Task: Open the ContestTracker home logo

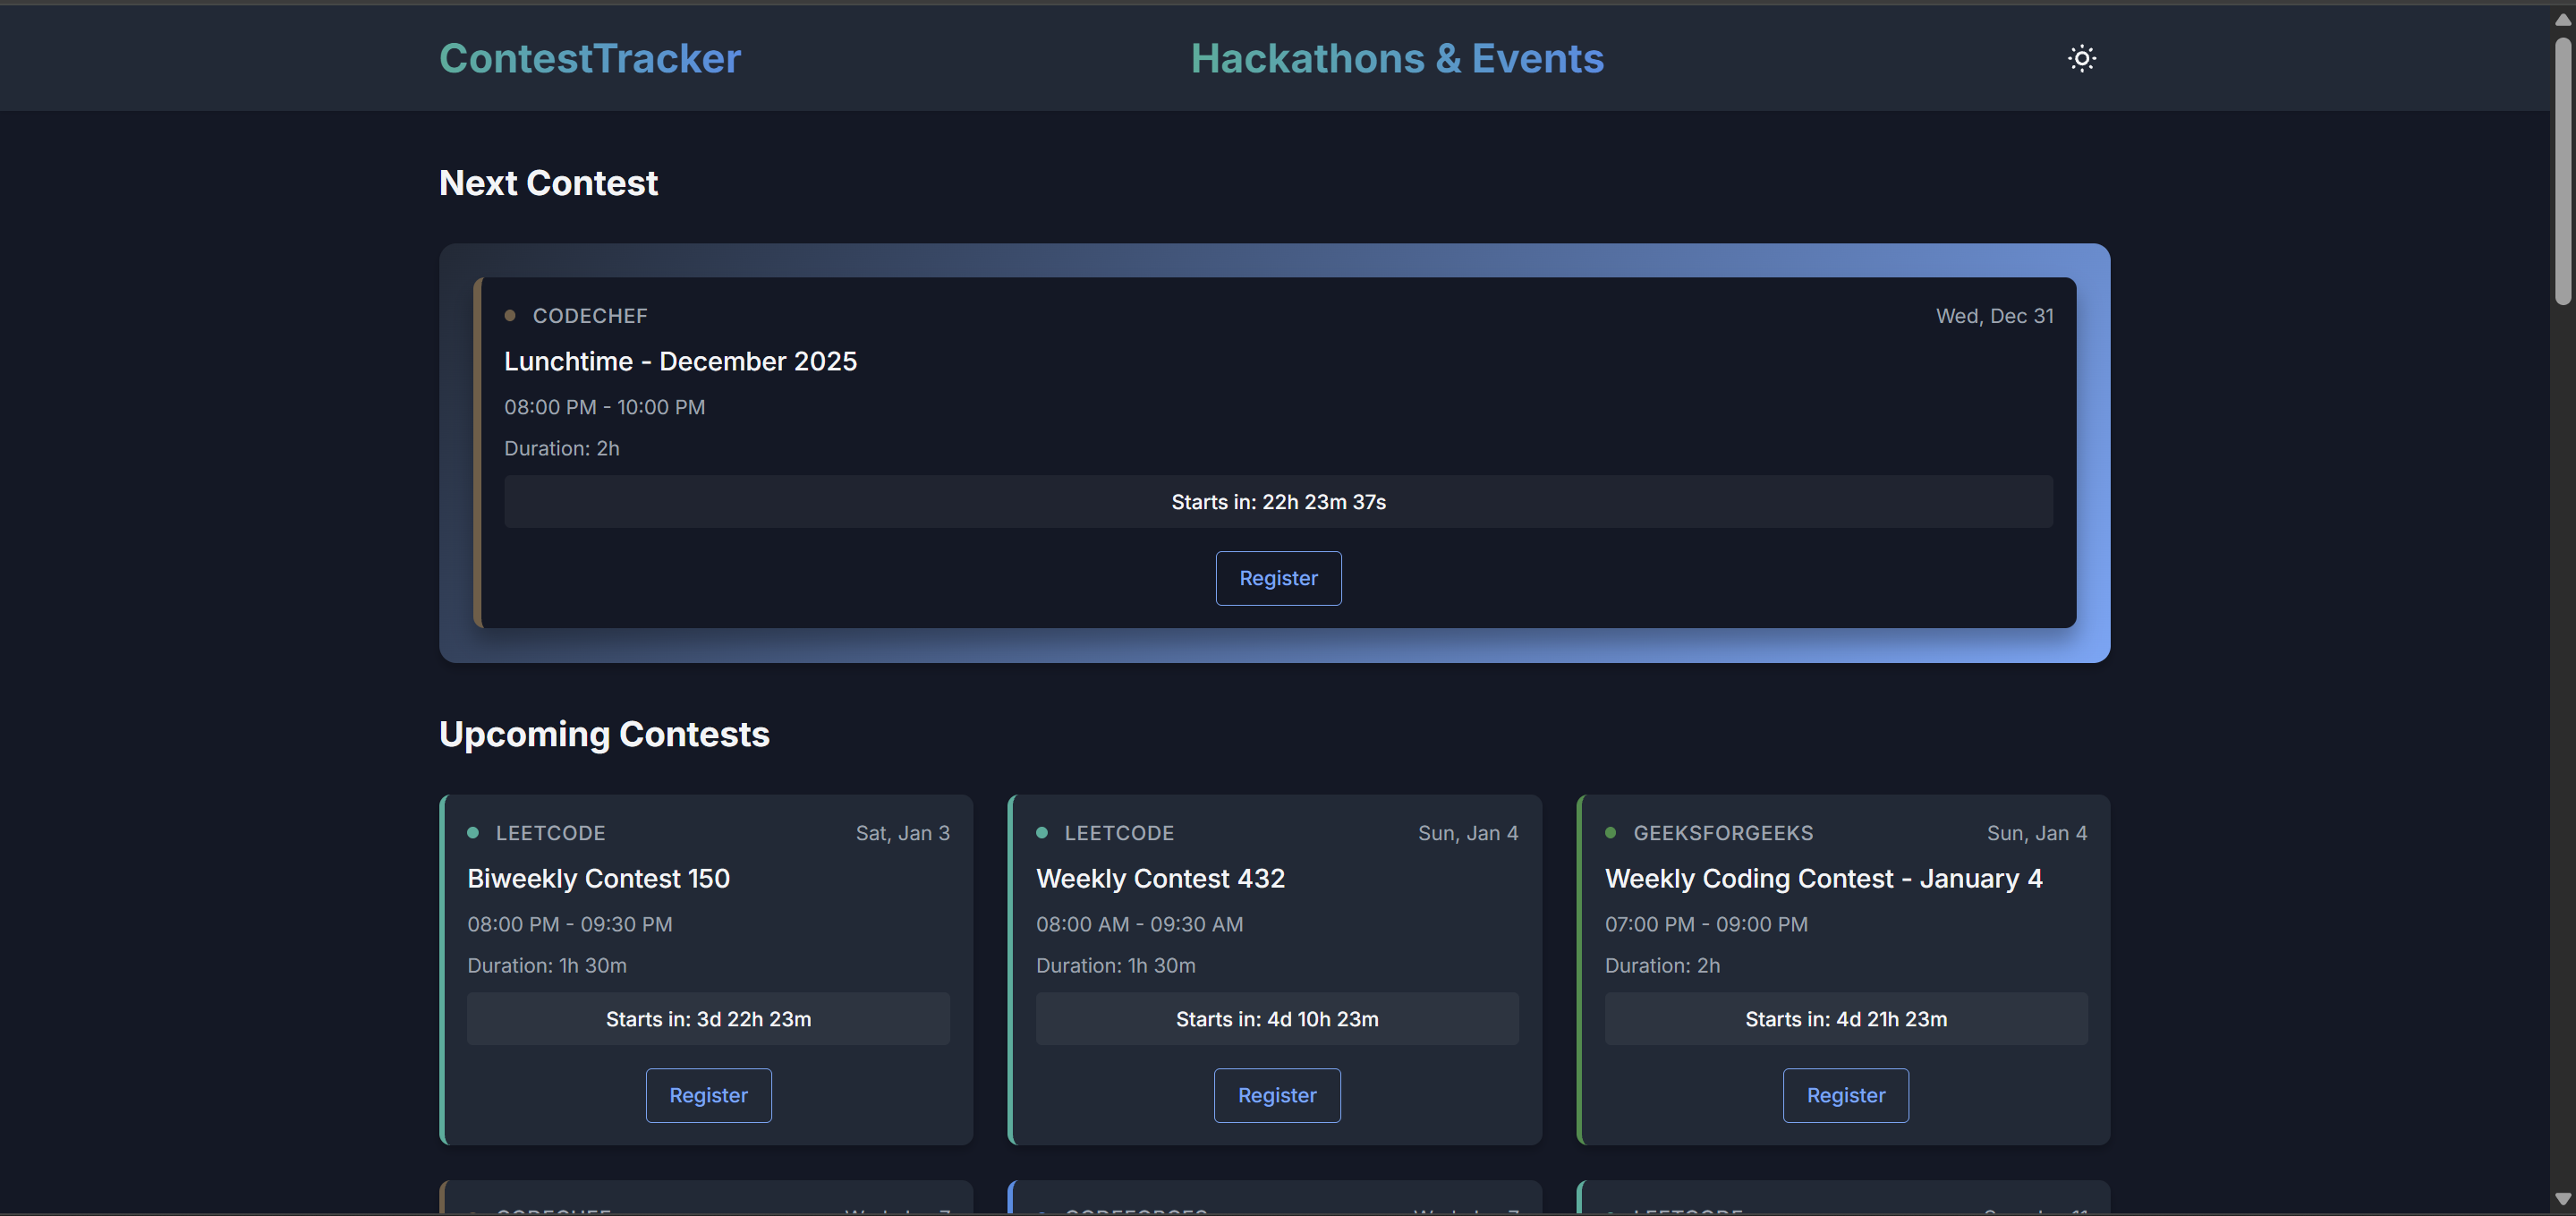Action: pos(590,58)
